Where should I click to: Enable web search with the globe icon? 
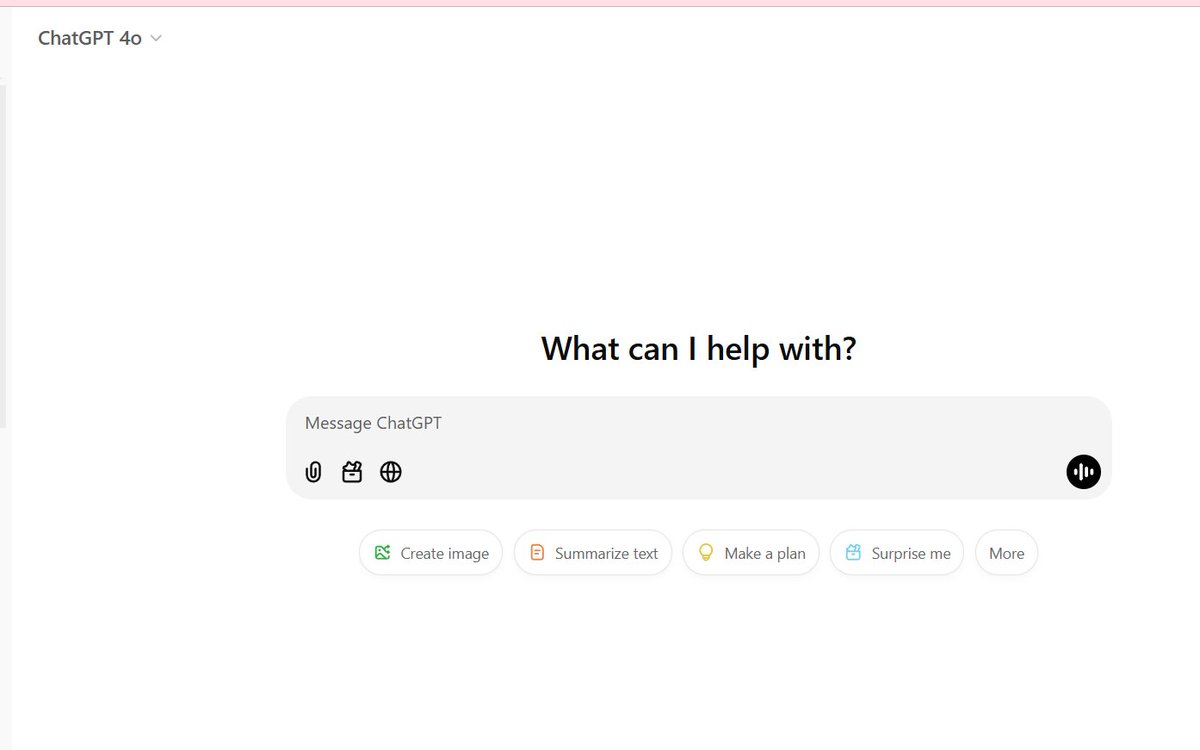(391, 472)
